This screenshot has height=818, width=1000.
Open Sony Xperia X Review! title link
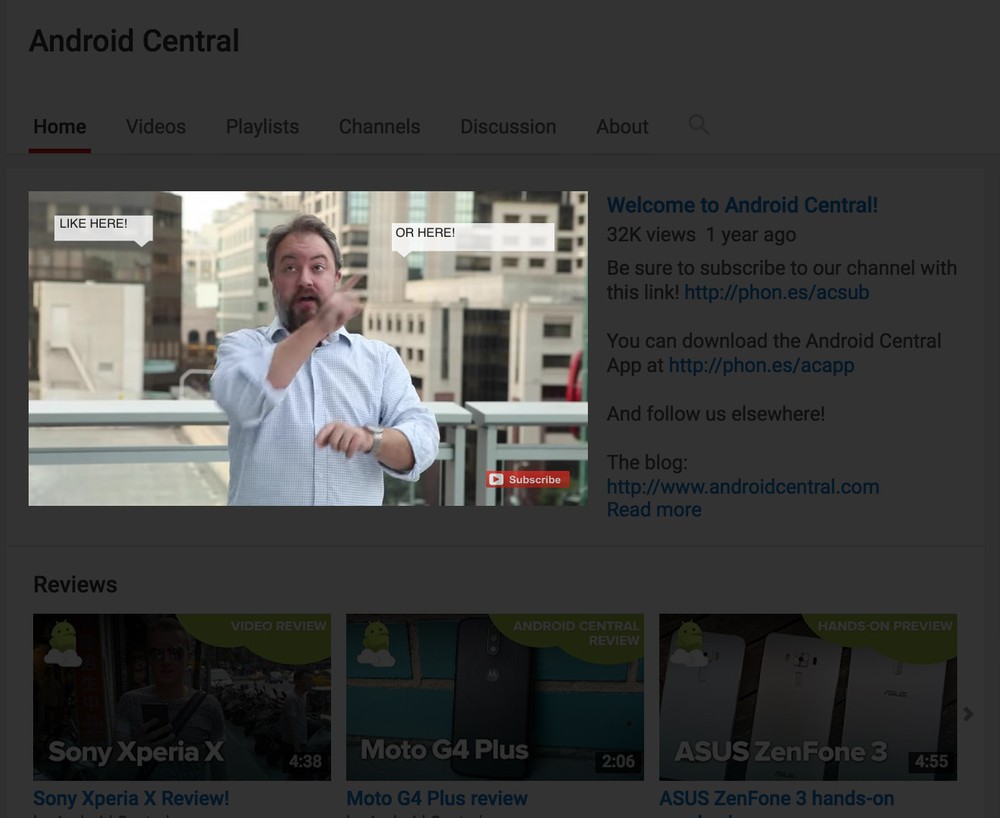coord(131,798)
